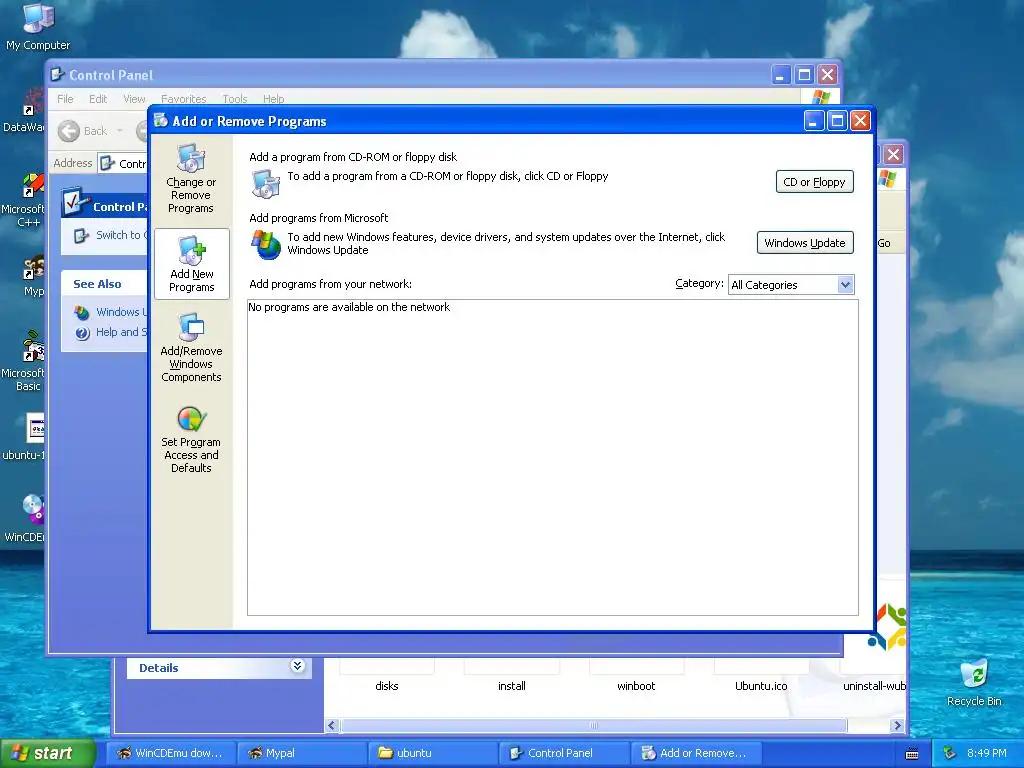The image size is (1024, 768).
Task: Switch to Mypal taskbar item
Action: 302,753
